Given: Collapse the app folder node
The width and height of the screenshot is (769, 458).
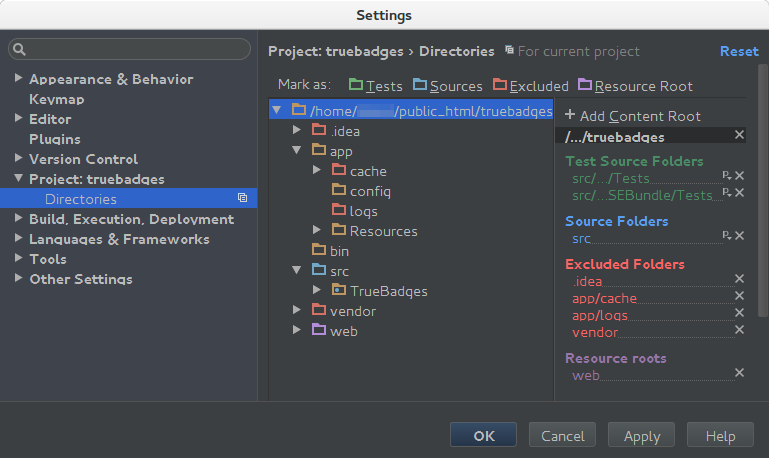Looking at the screenshot, I should pyautogui.click(x=297, y=151).
